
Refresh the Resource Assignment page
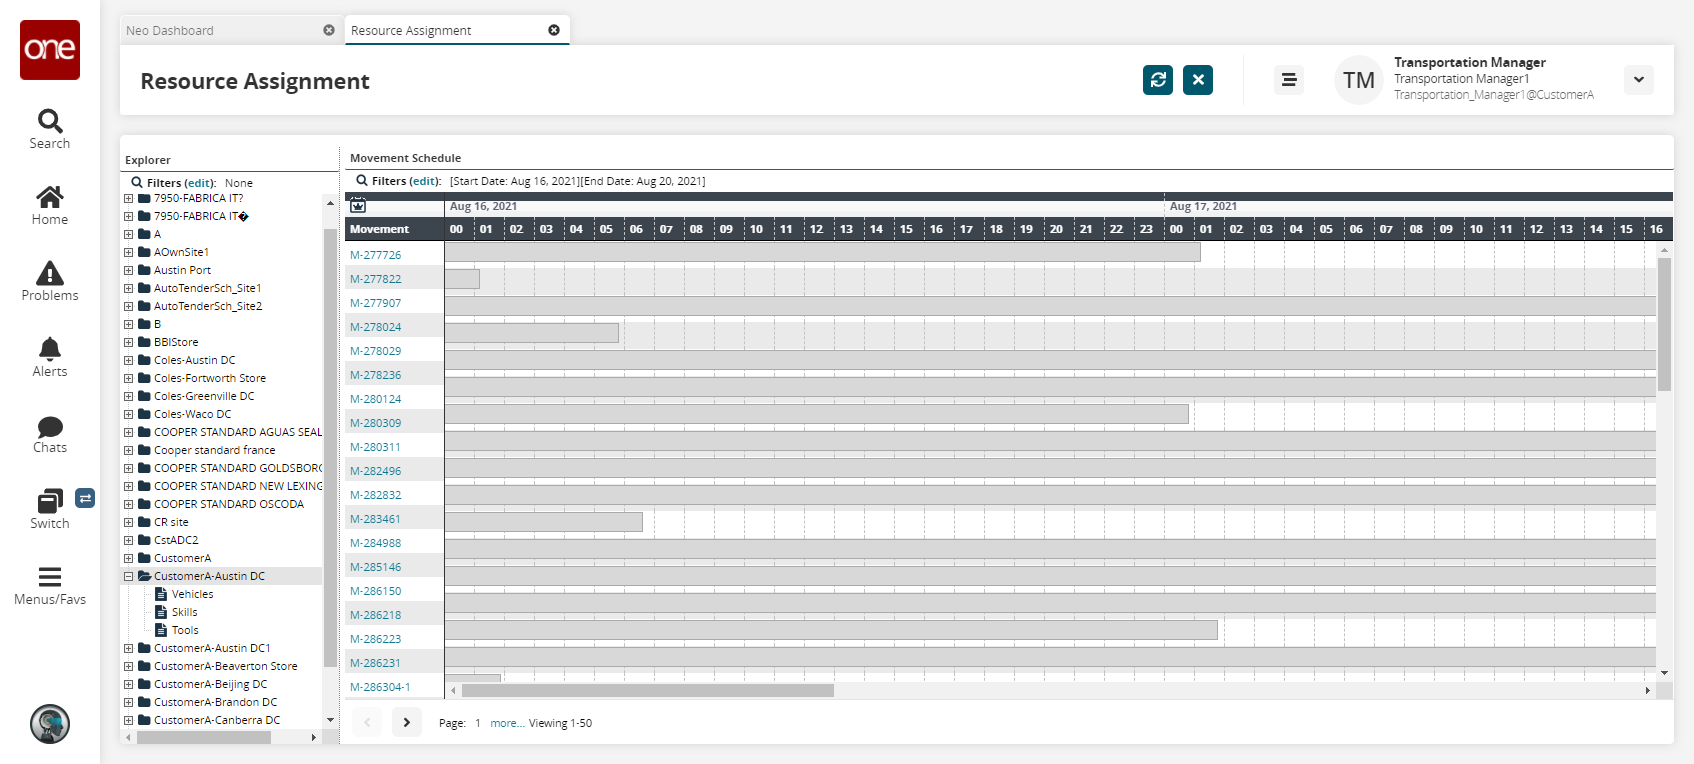coord(1158,80)
